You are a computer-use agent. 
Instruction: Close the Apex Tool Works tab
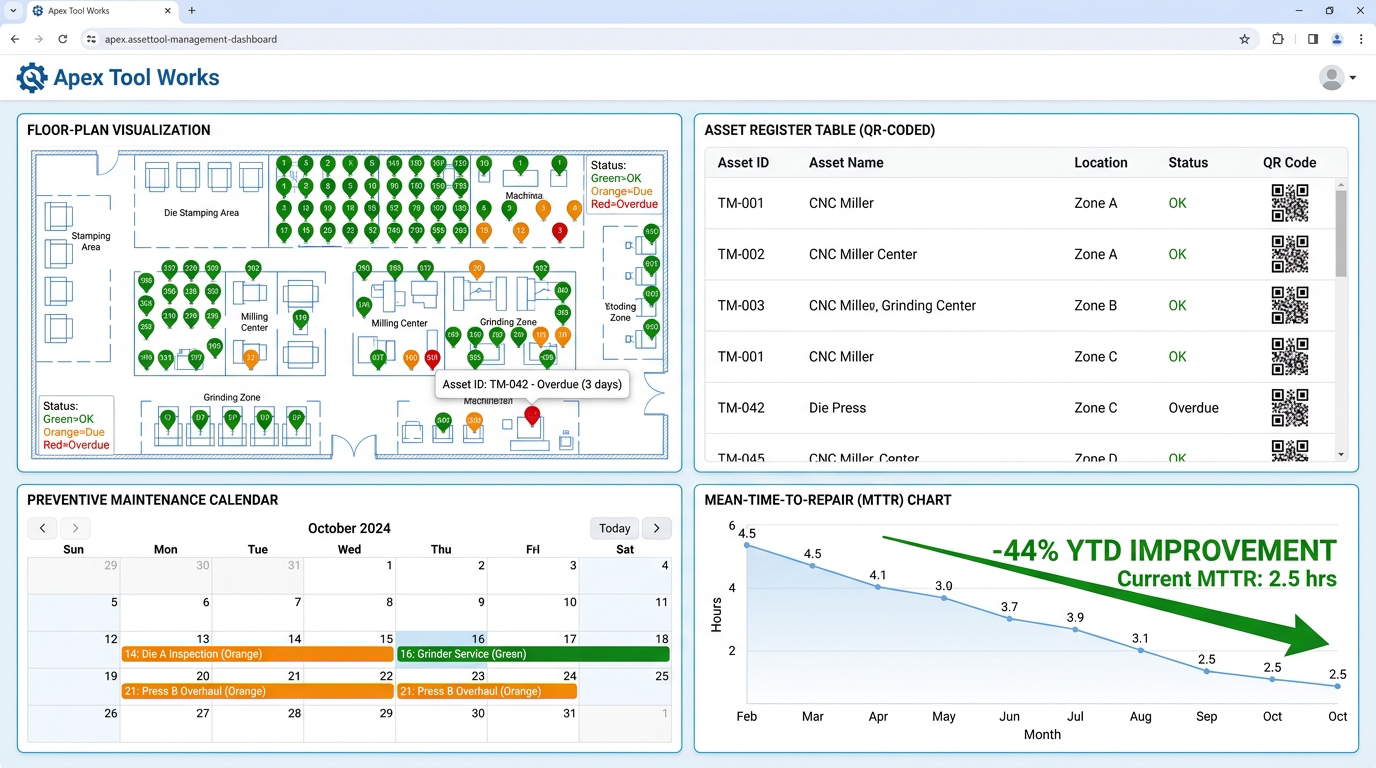coord(168,11)
